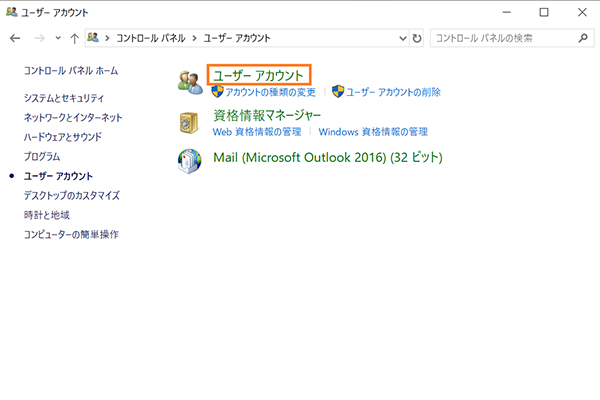This screenshot has height=400, width=600.
Task: Open システムとセキュリティ category
Action: [x=64, y=98]
